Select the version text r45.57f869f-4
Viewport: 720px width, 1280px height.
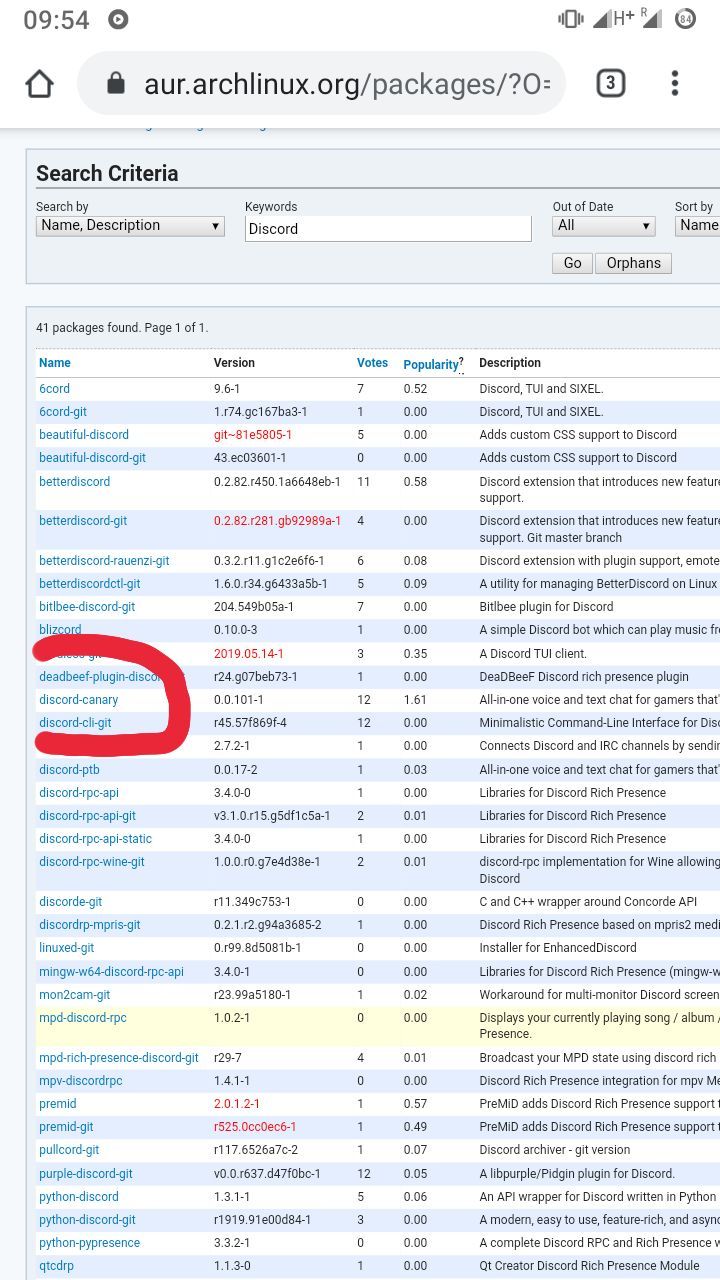tap(250, 723)
